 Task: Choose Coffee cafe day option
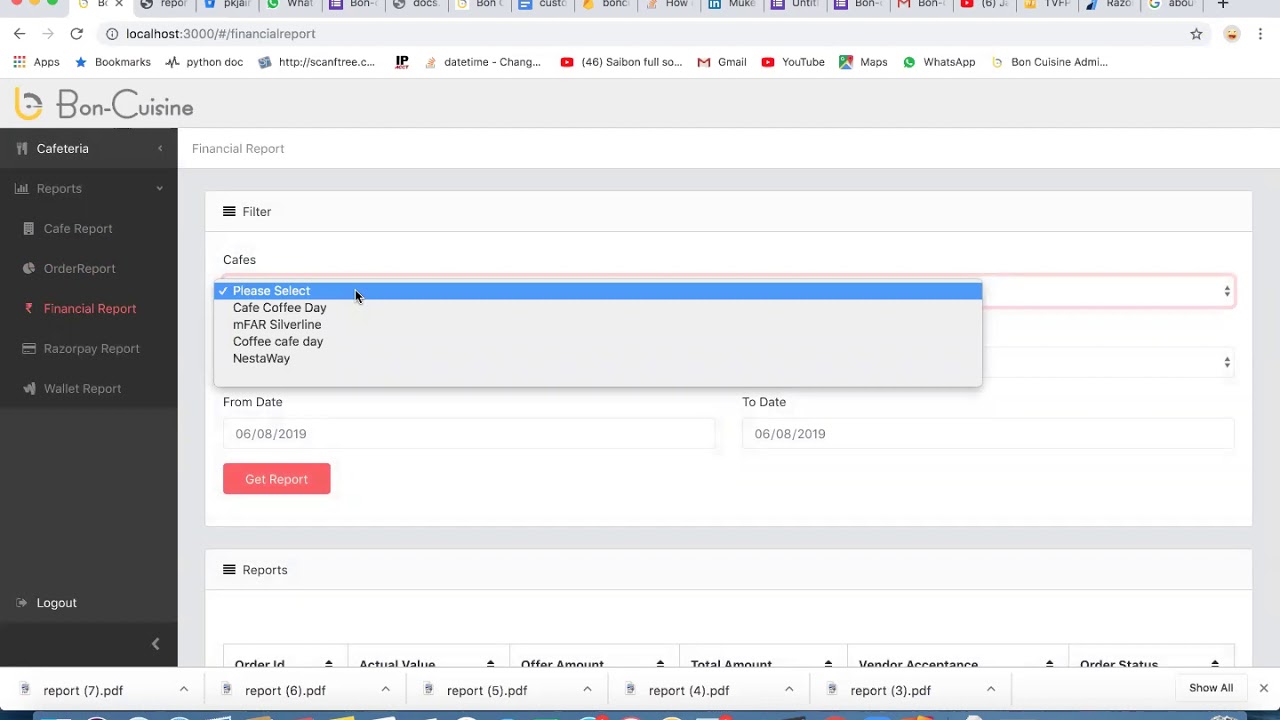tap(598, 342)
